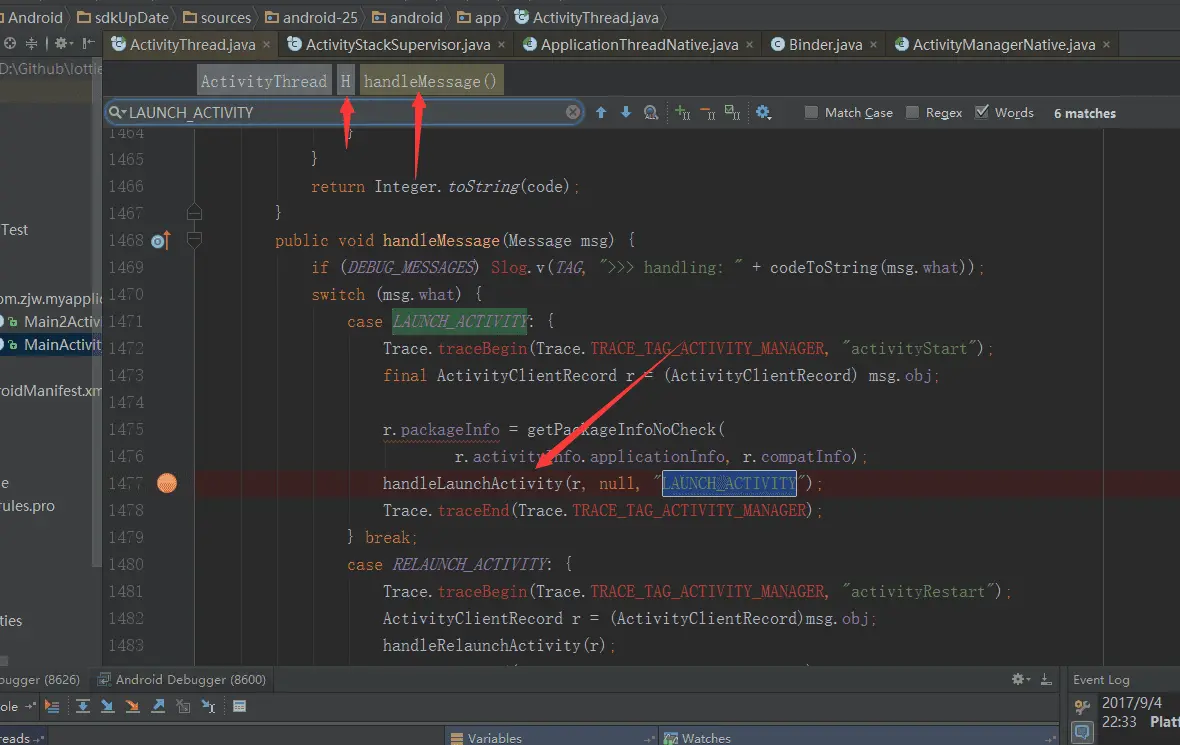
Task: Open search history magnifier dropdown
Action: pyautogui.click(x=117, y=112)
